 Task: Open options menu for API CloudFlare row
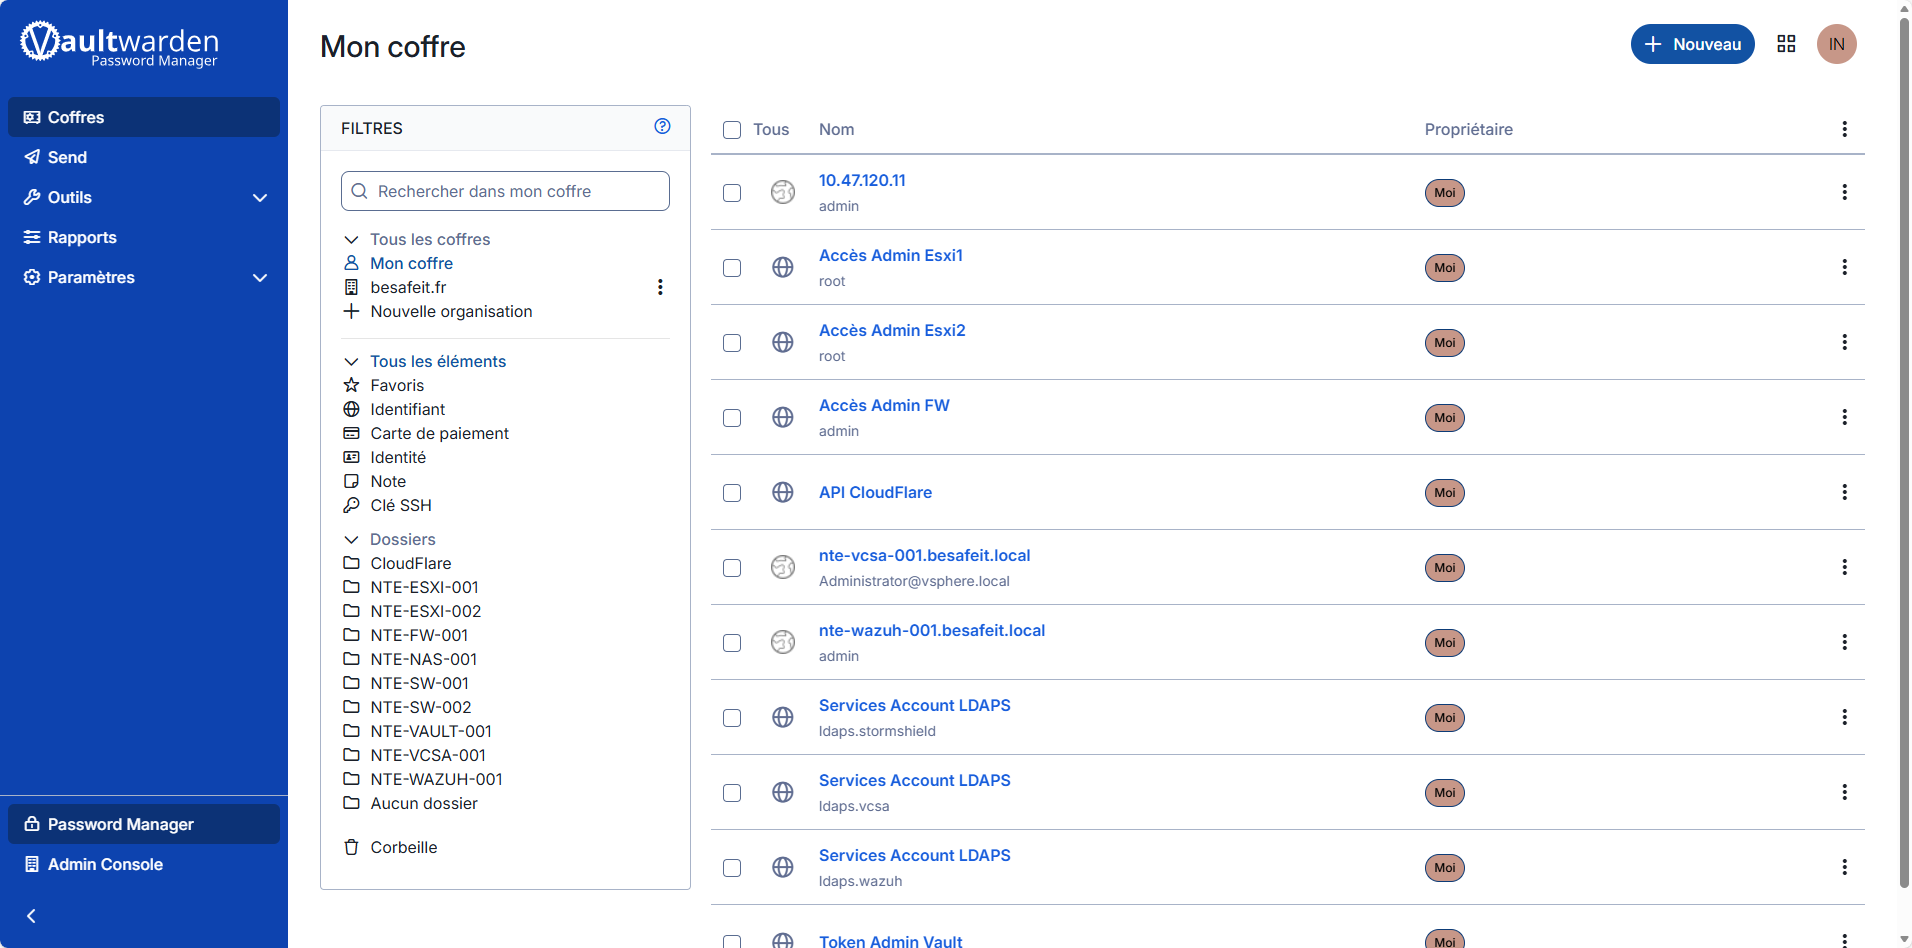[1844, 492]
